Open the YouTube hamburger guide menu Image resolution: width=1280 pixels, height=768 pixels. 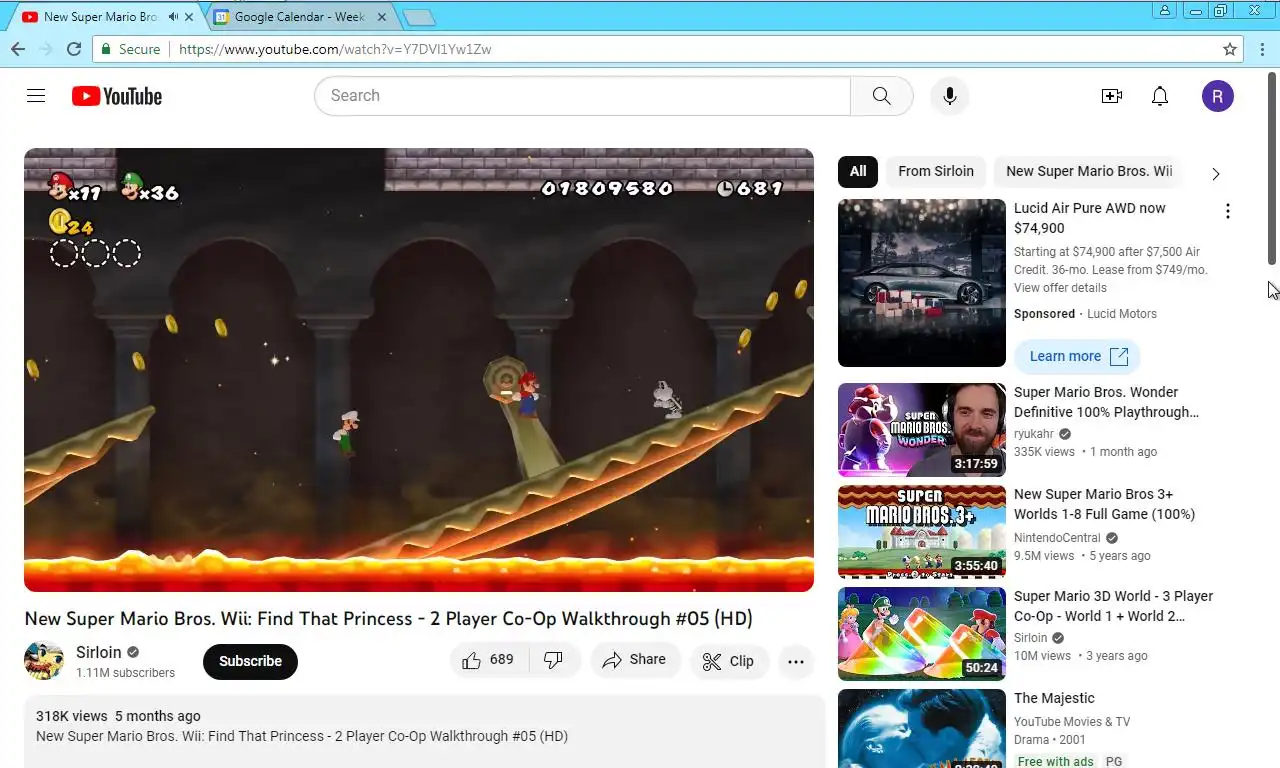tap(36, 96)
